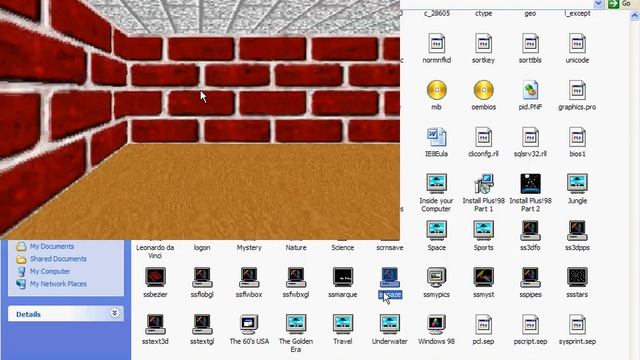Screen dimensions: 640x360
Task: Click the geo file label
Action: [x=530, y=13]
